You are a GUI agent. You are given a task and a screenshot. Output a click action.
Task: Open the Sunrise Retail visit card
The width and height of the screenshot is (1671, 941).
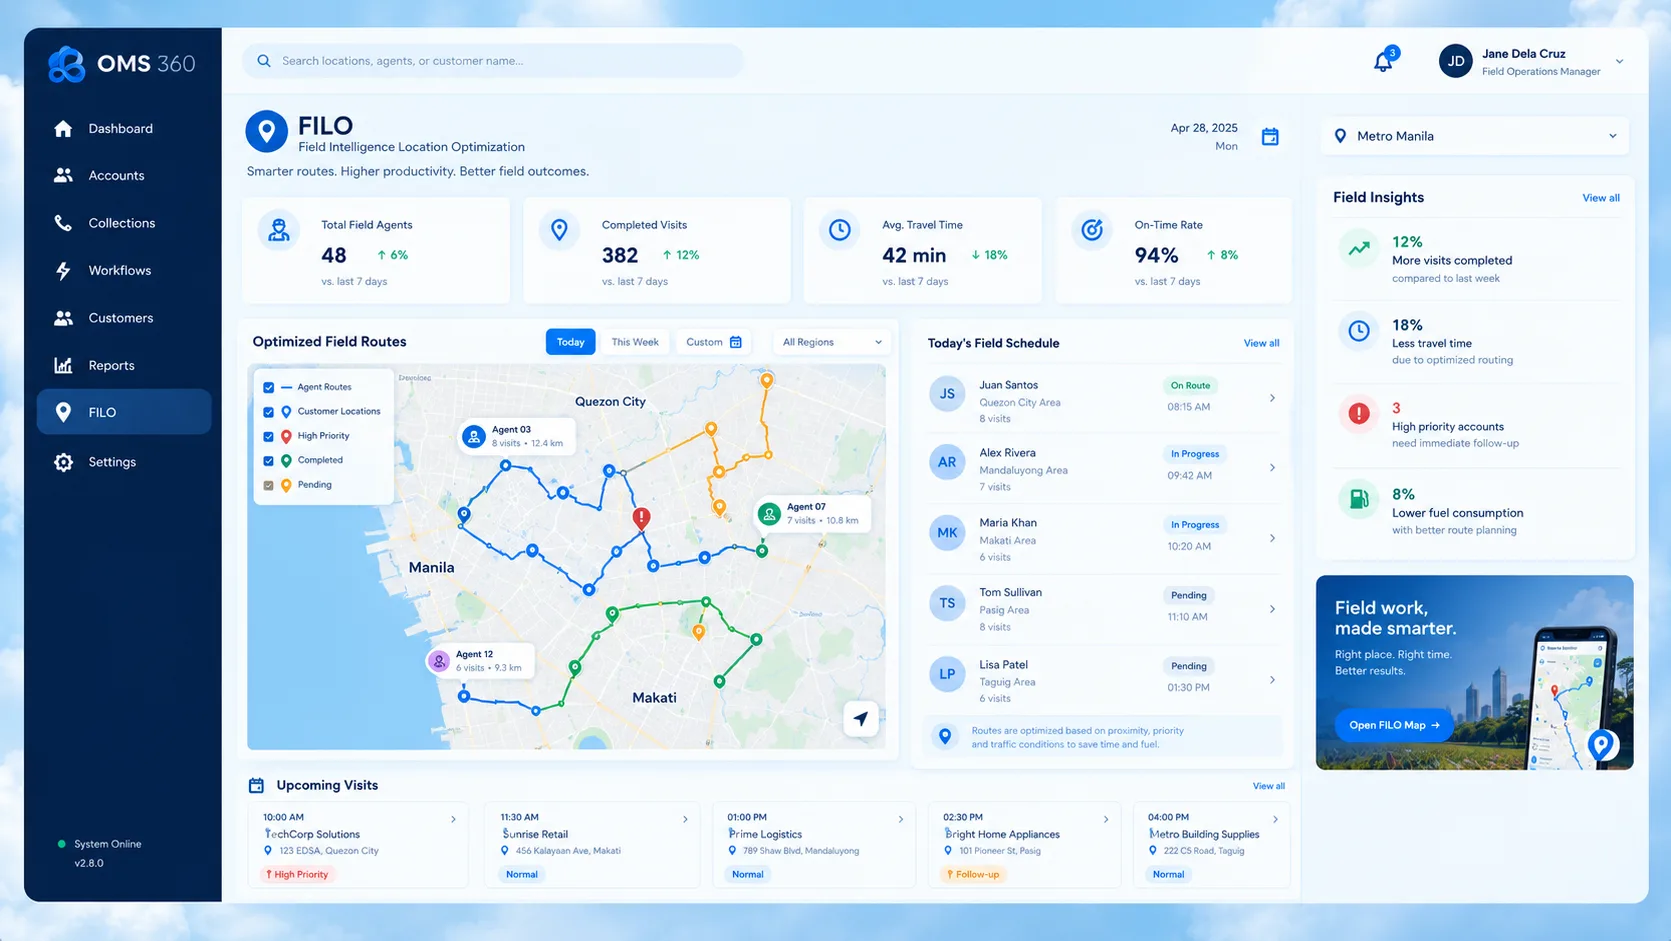(x=592, y=845)
